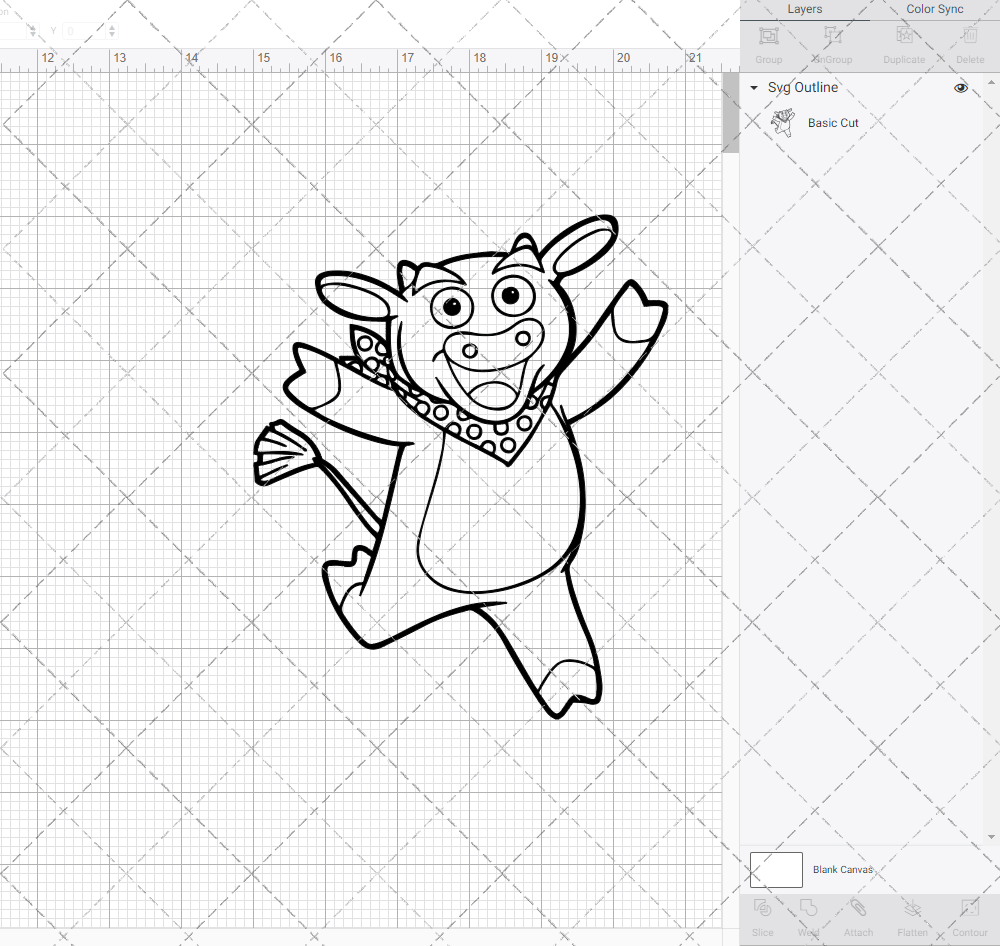This screenshot has height=946, width=1000.
Task: Select the Flatten tool
Action: click(912, 915)
